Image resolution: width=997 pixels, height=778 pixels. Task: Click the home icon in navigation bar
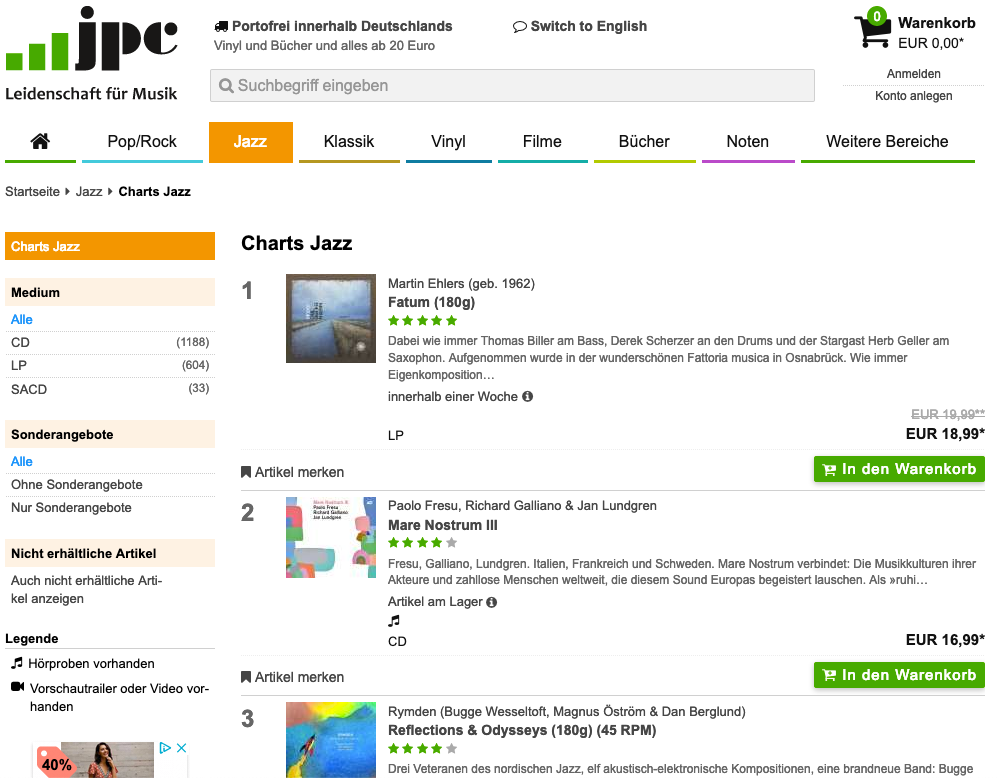[x=40, y=141]
